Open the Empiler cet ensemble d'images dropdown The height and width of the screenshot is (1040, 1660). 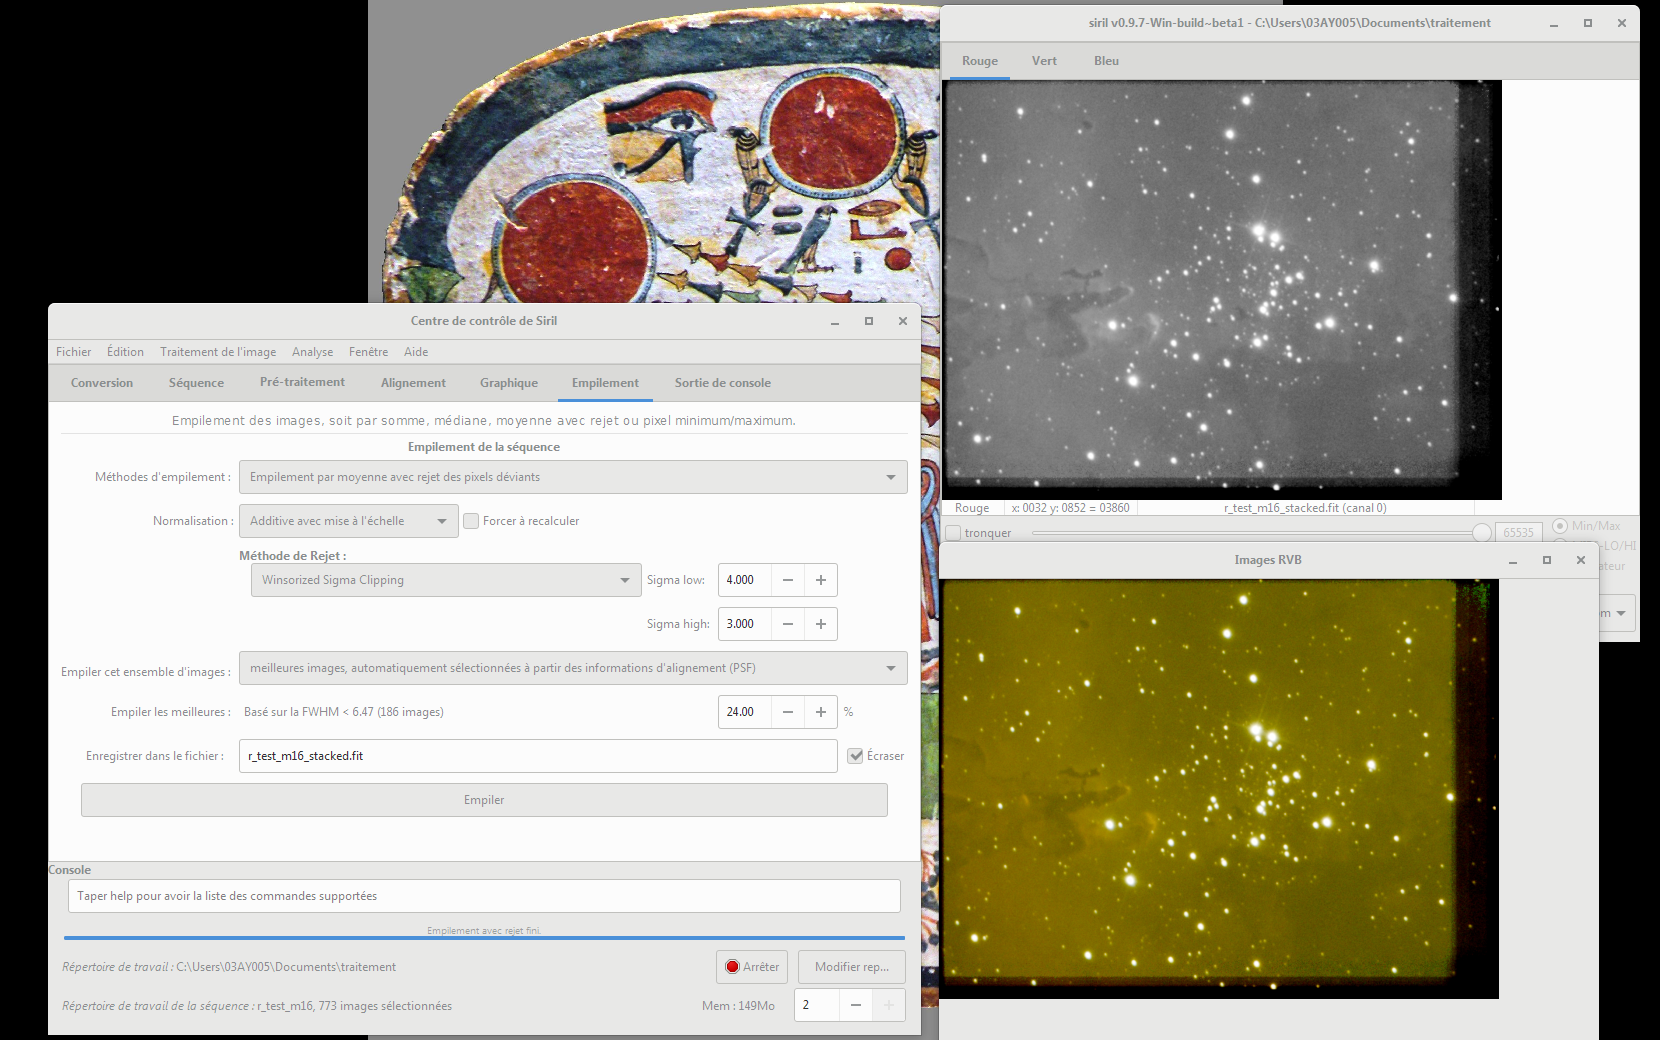(x=573, y=668)
